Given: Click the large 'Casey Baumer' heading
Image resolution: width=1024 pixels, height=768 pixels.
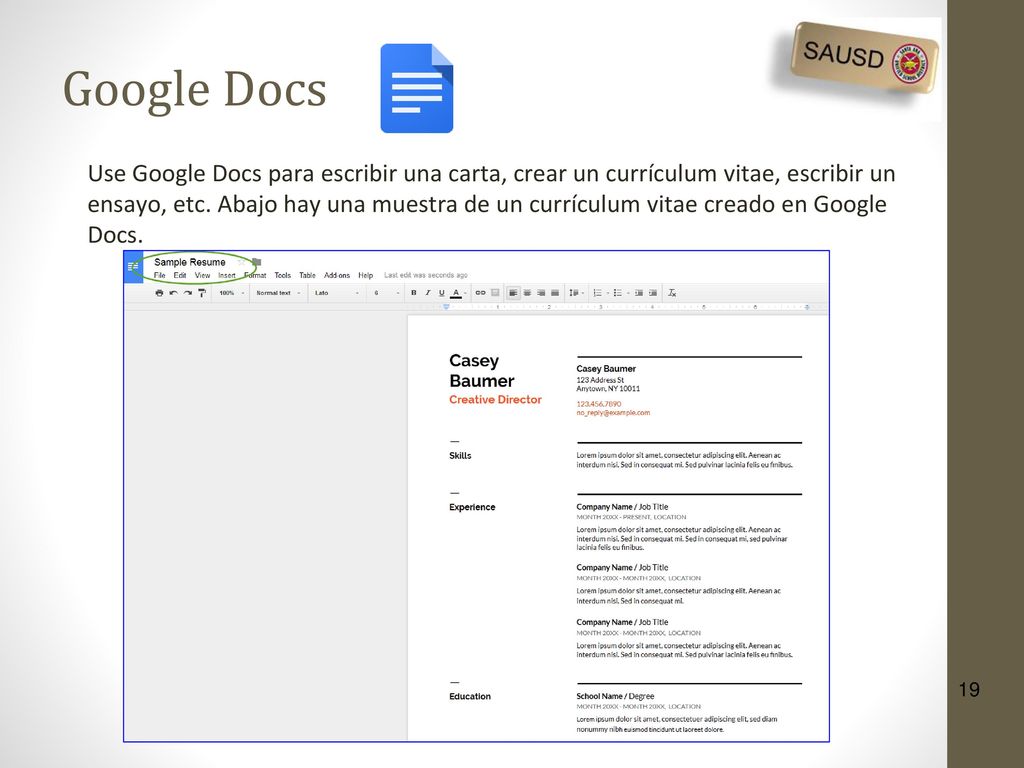Looking at the screenshot, I should (481, 370).
